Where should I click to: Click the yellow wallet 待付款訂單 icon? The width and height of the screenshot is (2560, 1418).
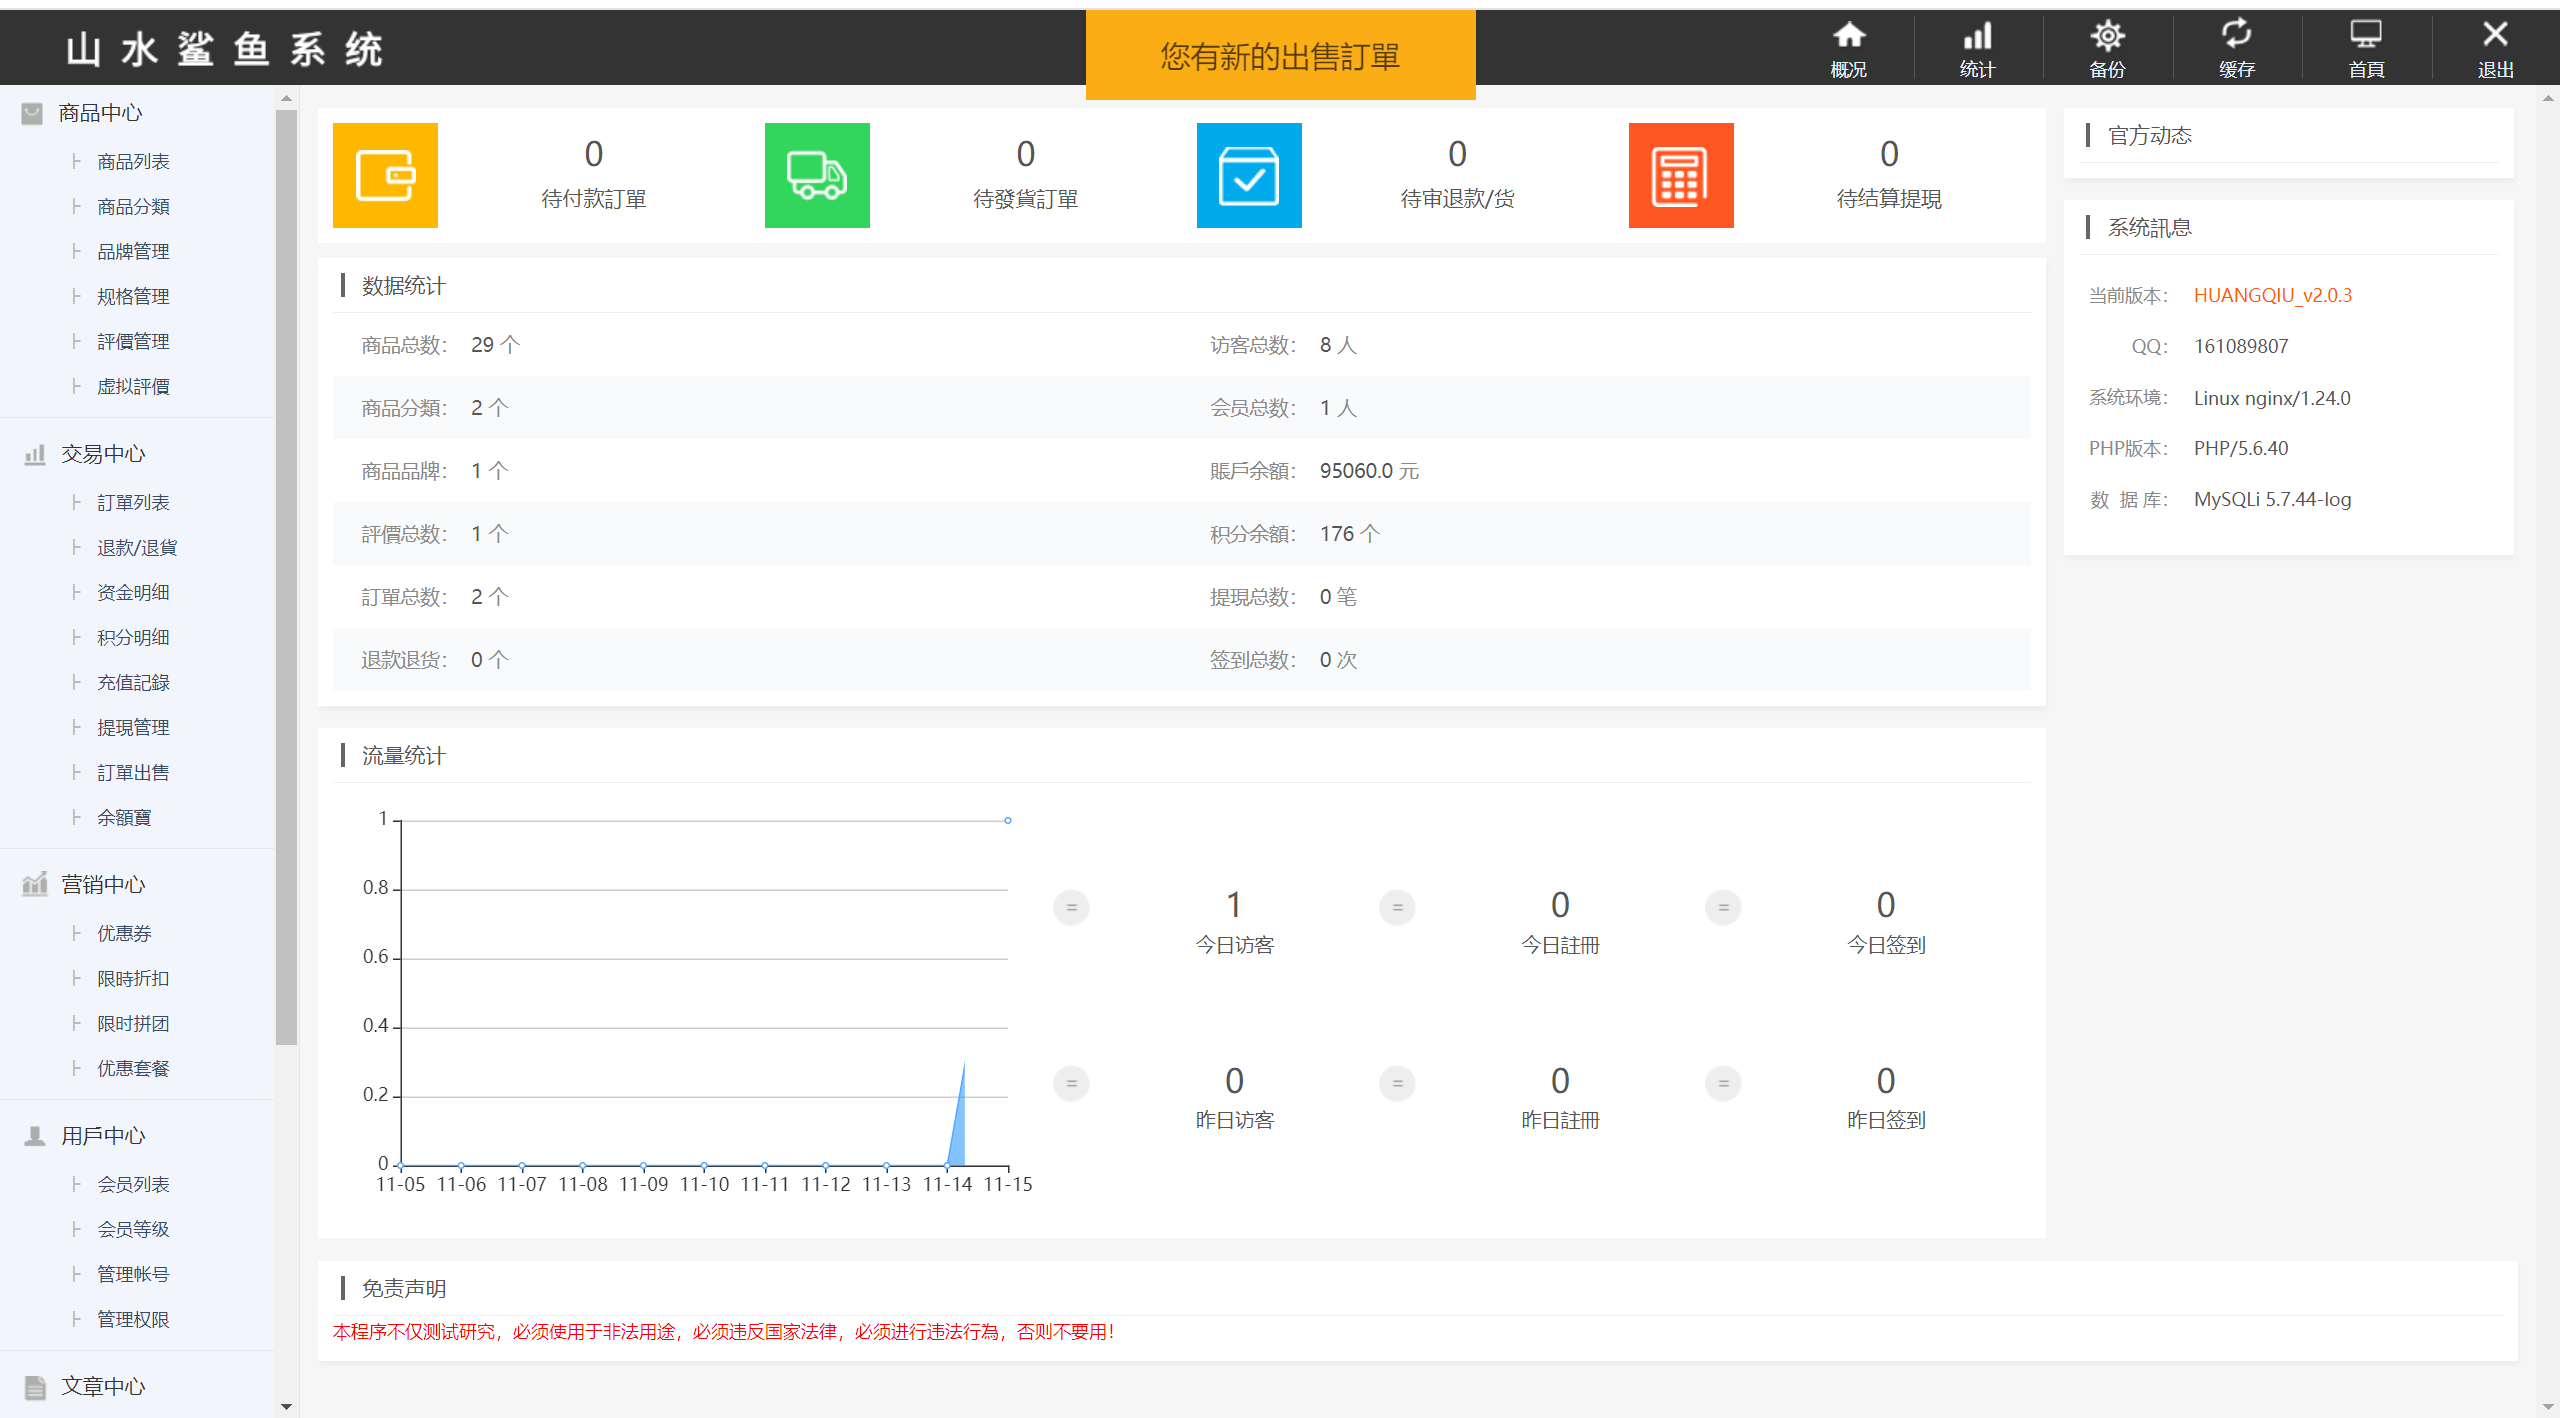click(x=385, y=175)
